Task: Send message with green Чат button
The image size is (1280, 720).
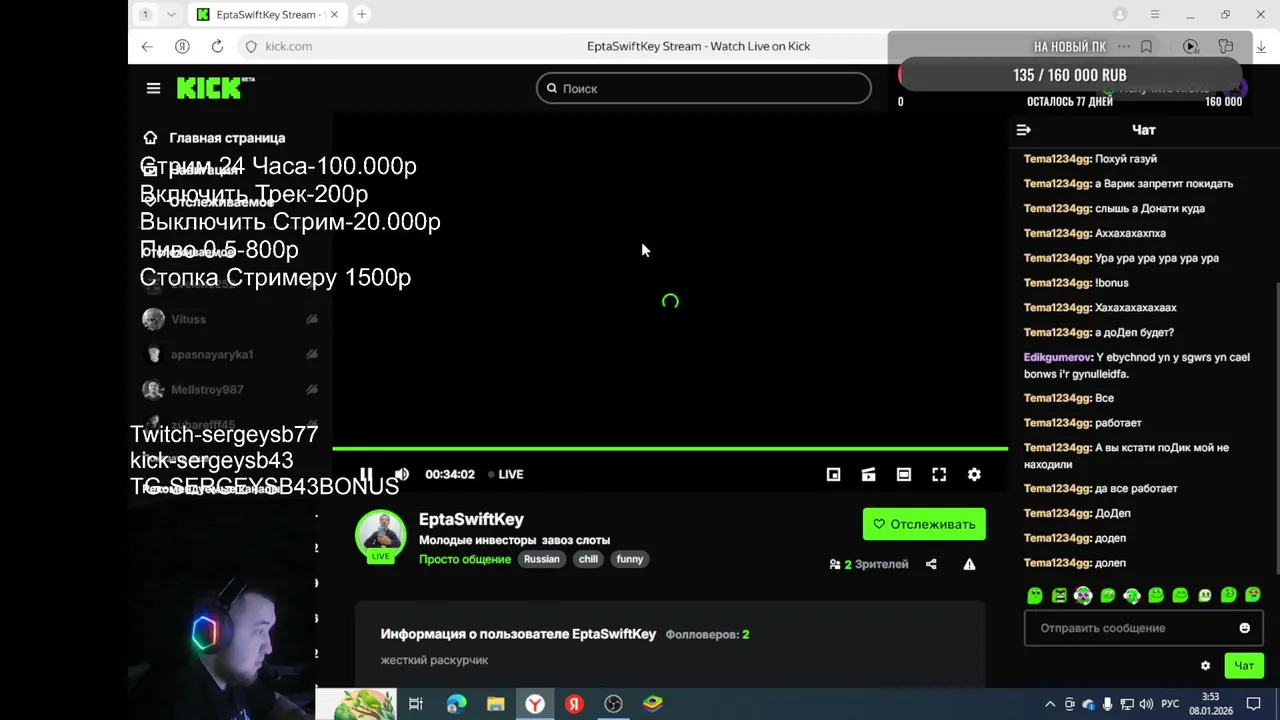Action: click(1244, 665)
